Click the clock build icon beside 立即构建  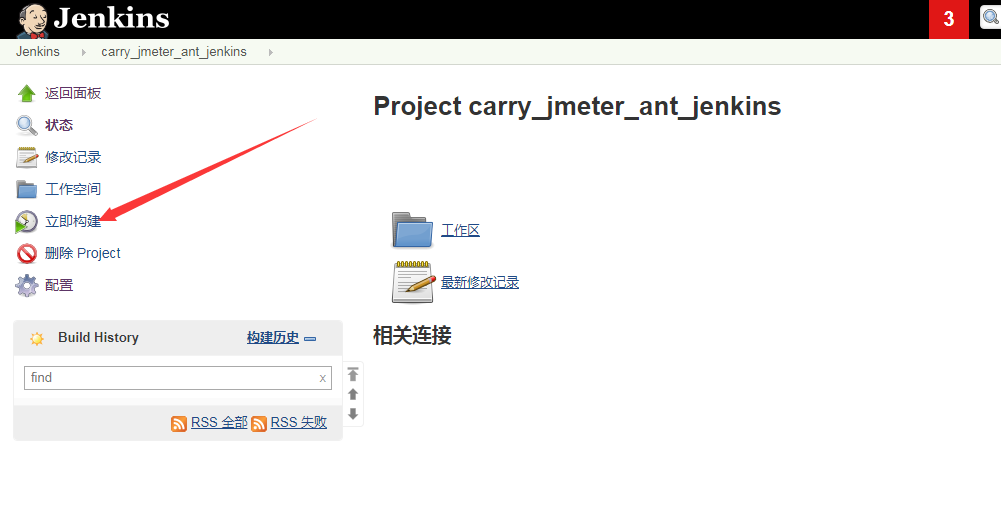click(26, 221)
